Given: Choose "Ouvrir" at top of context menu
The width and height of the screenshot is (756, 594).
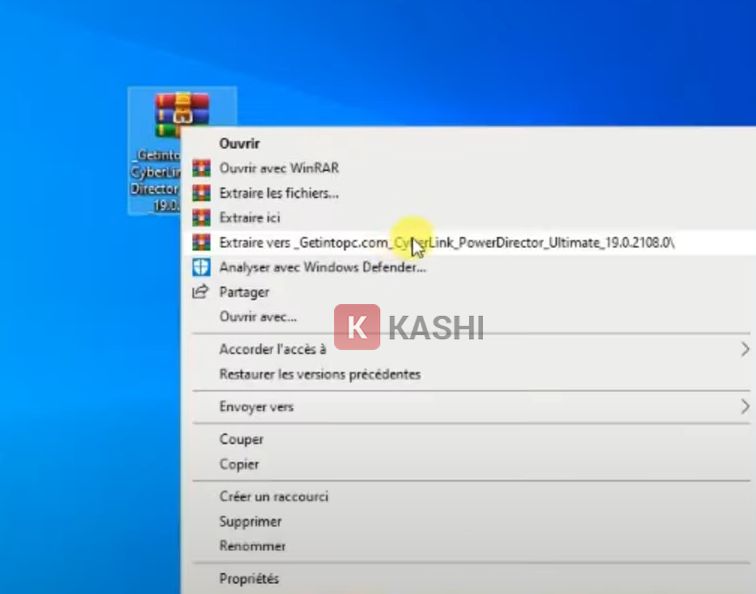Looking at the screenshot, I should [240, 143].
